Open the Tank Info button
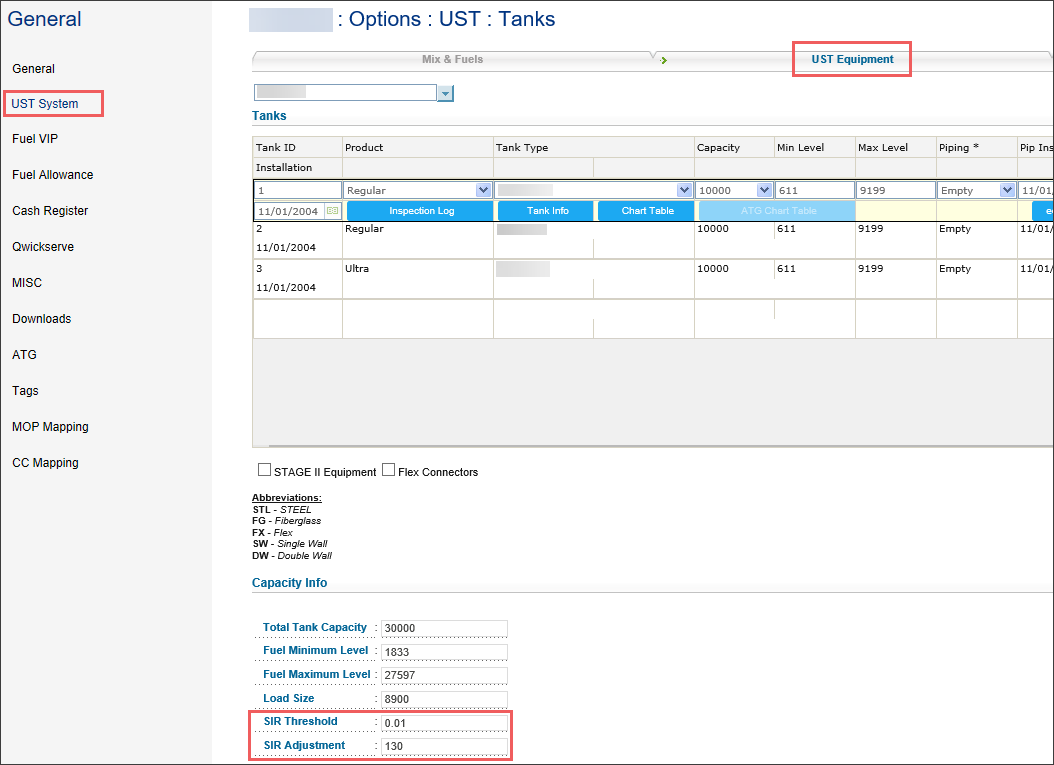 [x=547, y=210]
